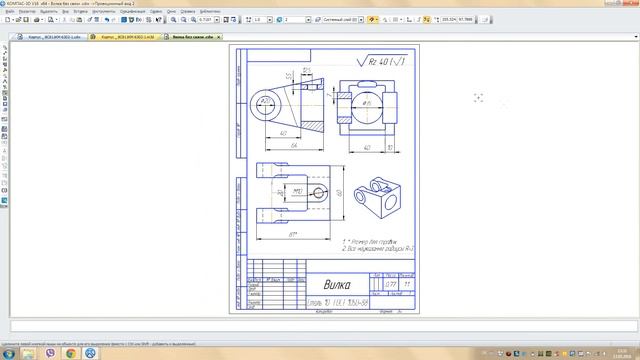
Task: Close the Вилка без связи tab
Action: pos(219,37)
